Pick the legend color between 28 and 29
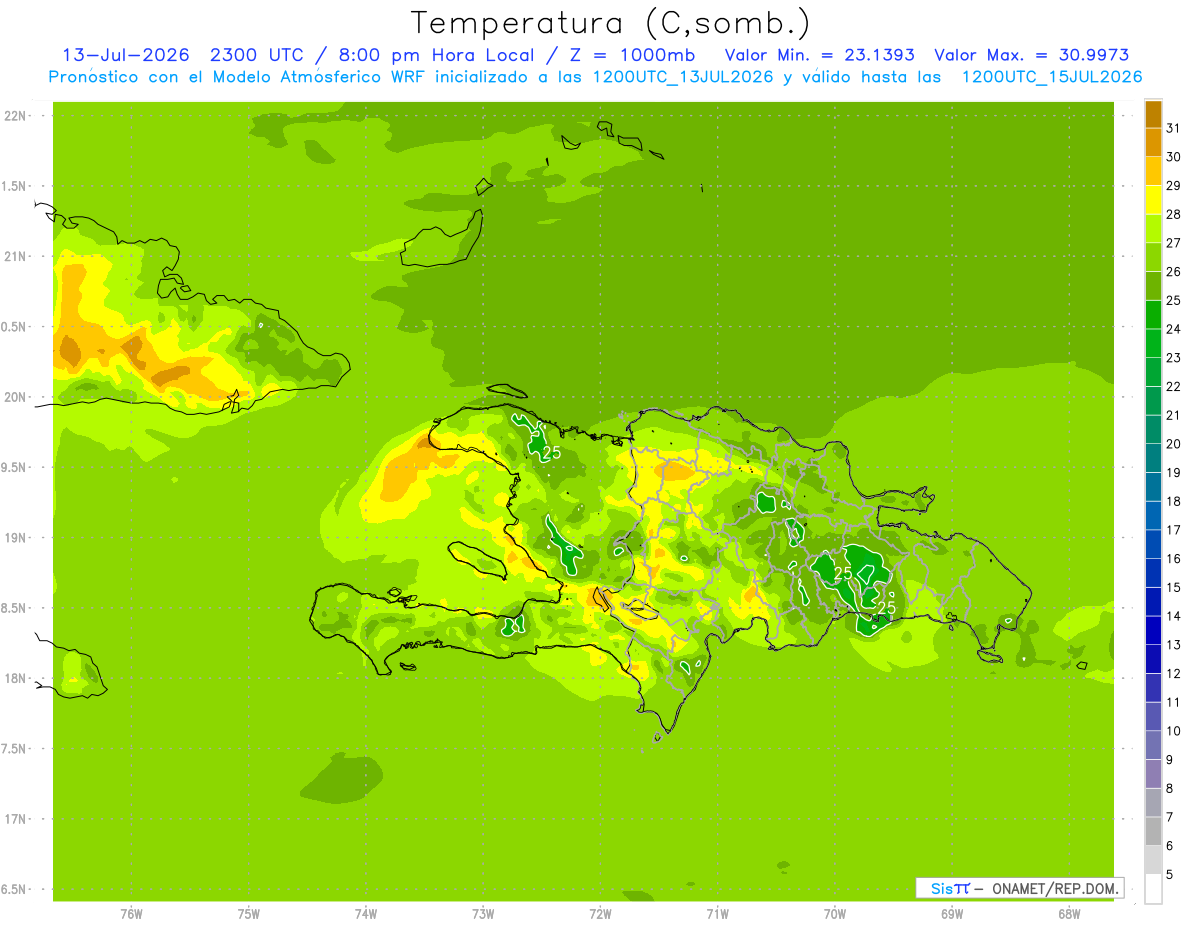The height and width of the screenshot is (927, 1200). [x=1153, y=200]
